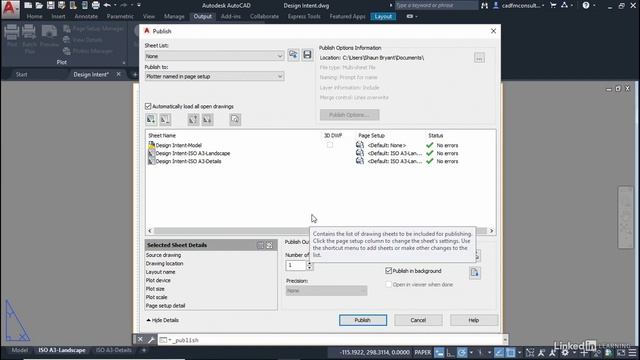The image size is (640, 360).
Task: Toggle Automatically load all open drawings
Action: (148, 106)
